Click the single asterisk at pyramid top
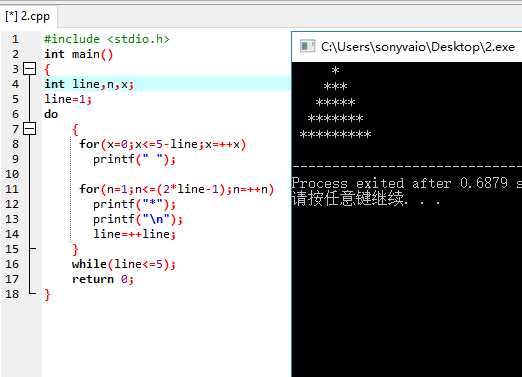Screen dimensions: 522x377 point(335,70)
